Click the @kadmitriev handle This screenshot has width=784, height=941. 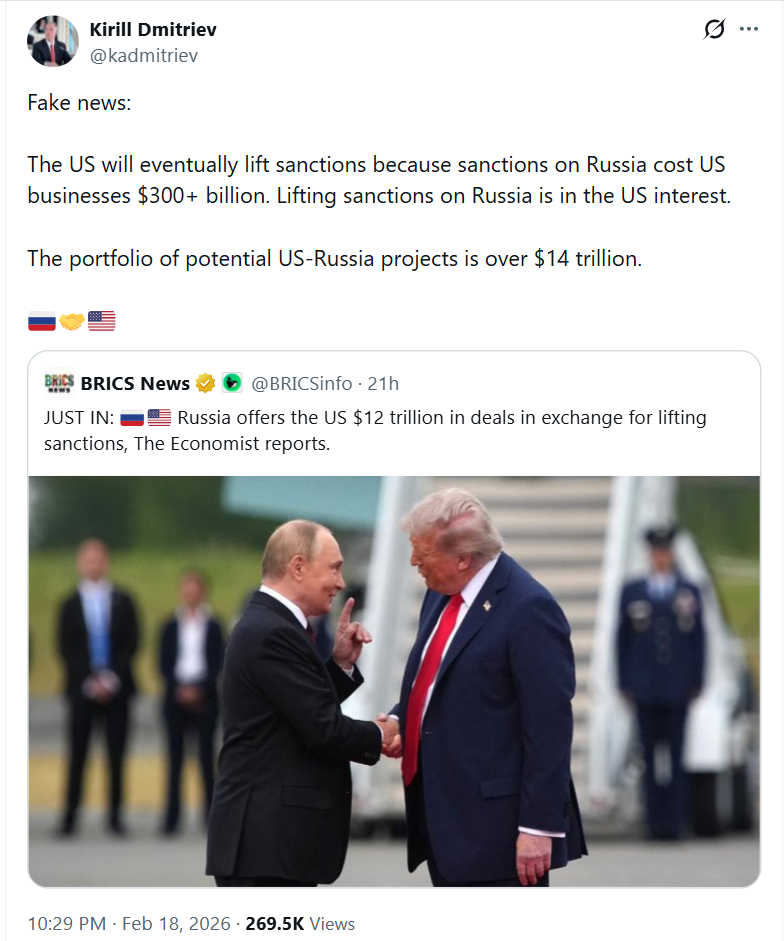(143, 55)
